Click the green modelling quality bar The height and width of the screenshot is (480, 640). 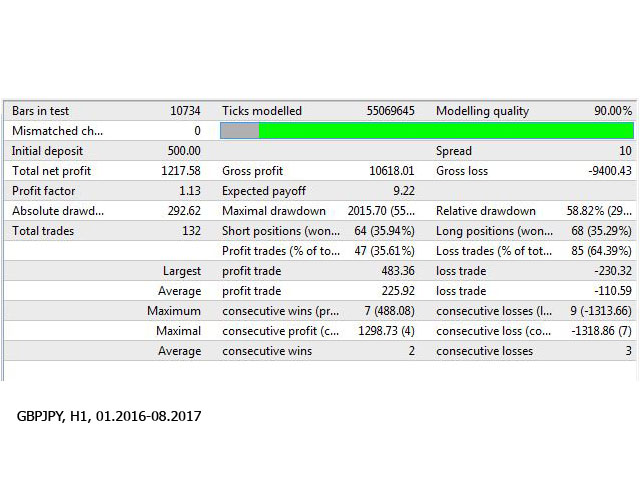click(445, 131)
